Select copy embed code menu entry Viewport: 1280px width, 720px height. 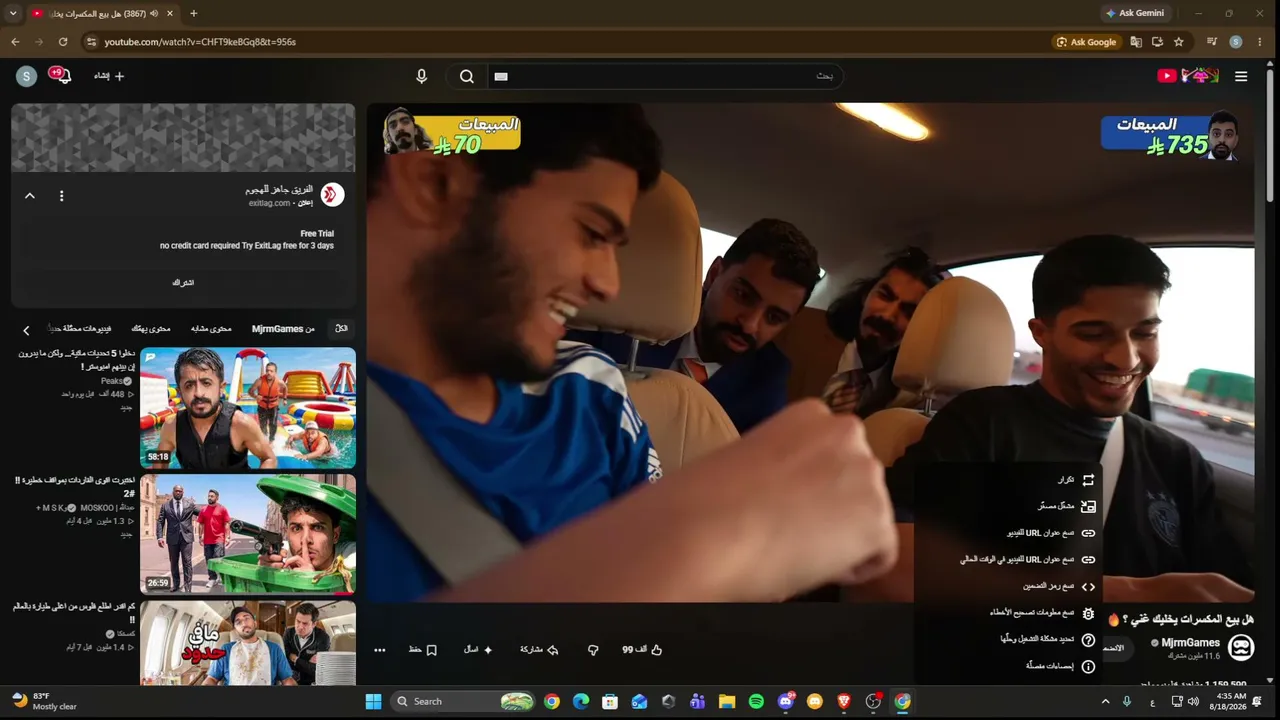[1007, 586]
